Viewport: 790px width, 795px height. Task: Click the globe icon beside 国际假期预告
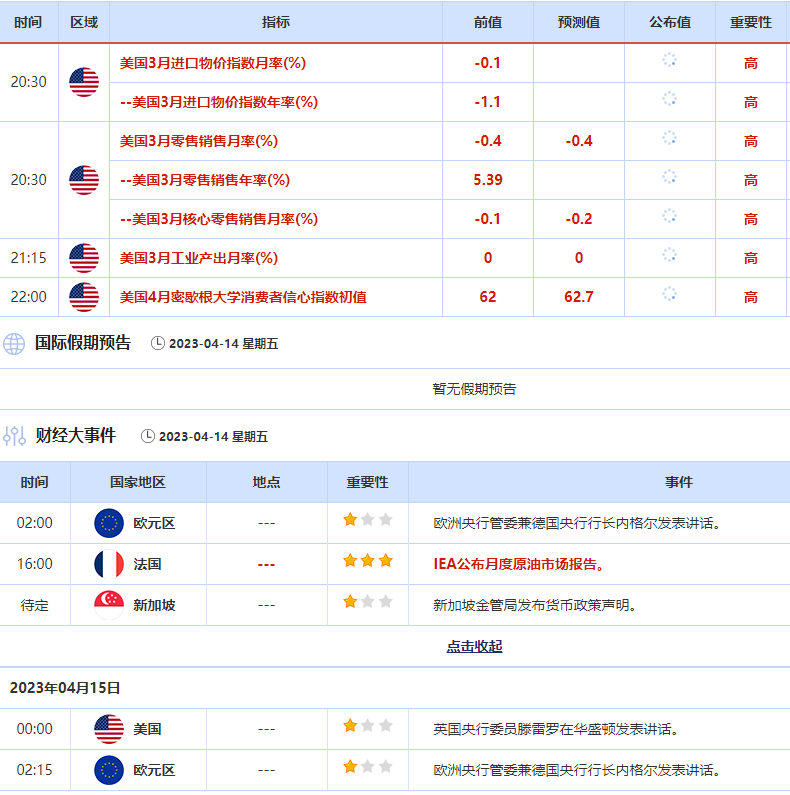[x=14, y=344]
